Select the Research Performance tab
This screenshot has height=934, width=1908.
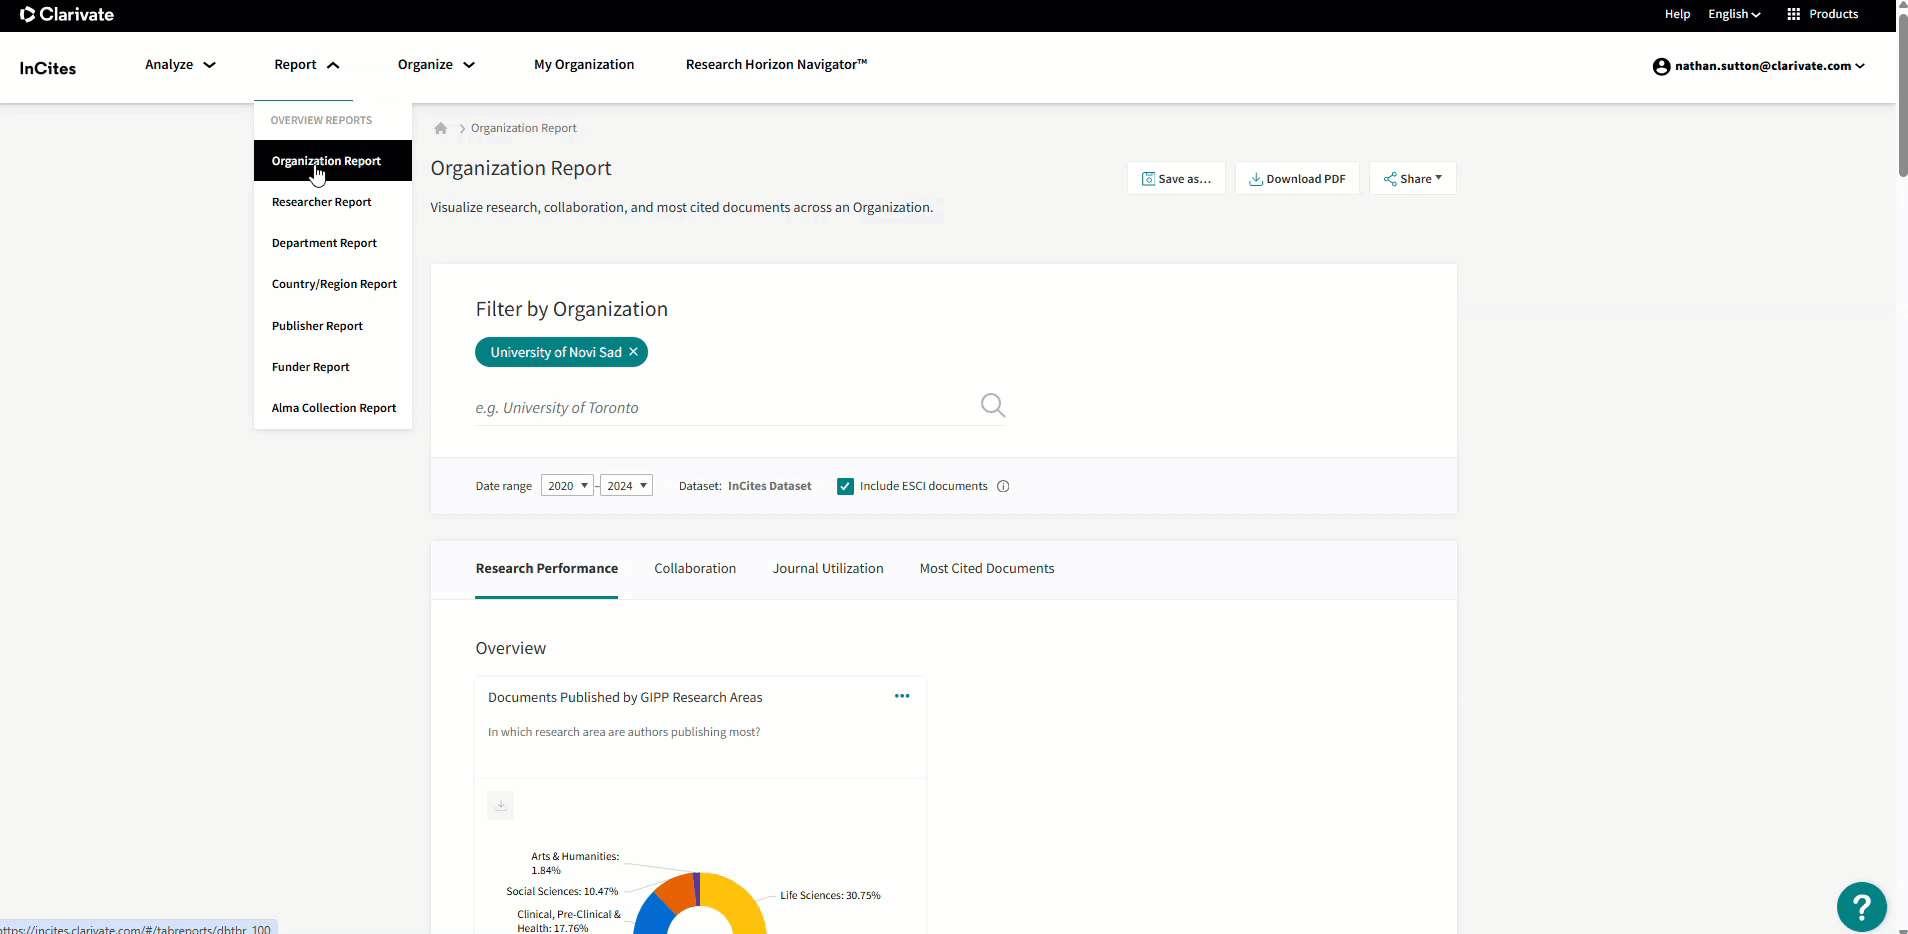click(x=547, y=568)
